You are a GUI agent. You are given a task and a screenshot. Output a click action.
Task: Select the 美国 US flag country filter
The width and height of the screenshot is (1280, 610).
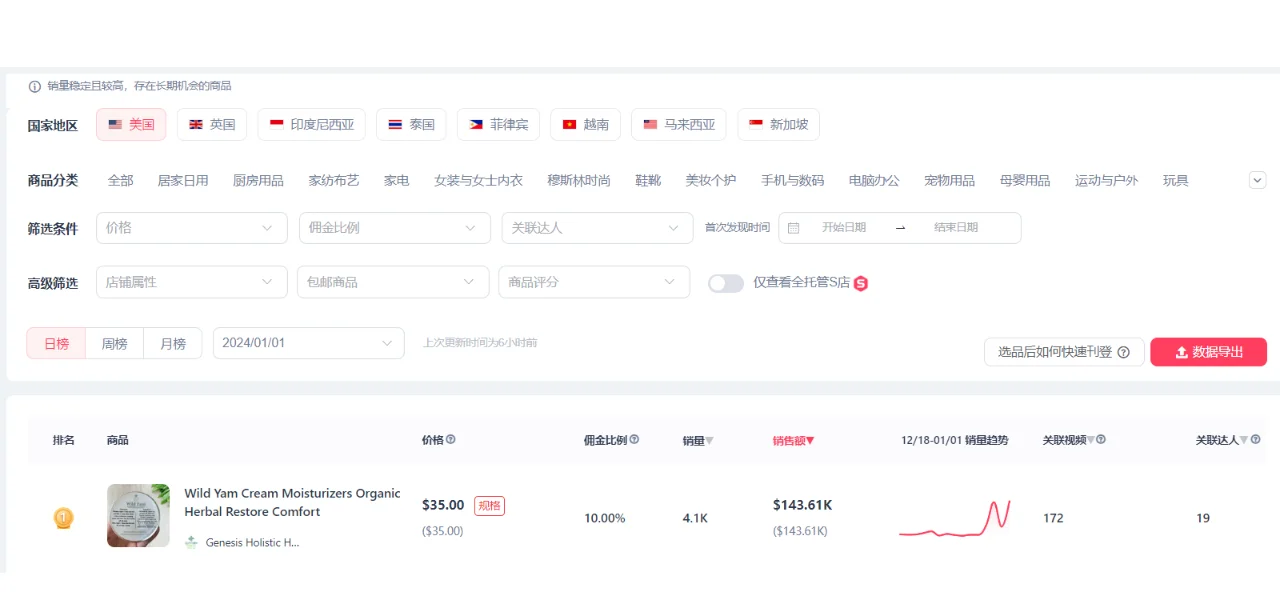coord(130,124)
